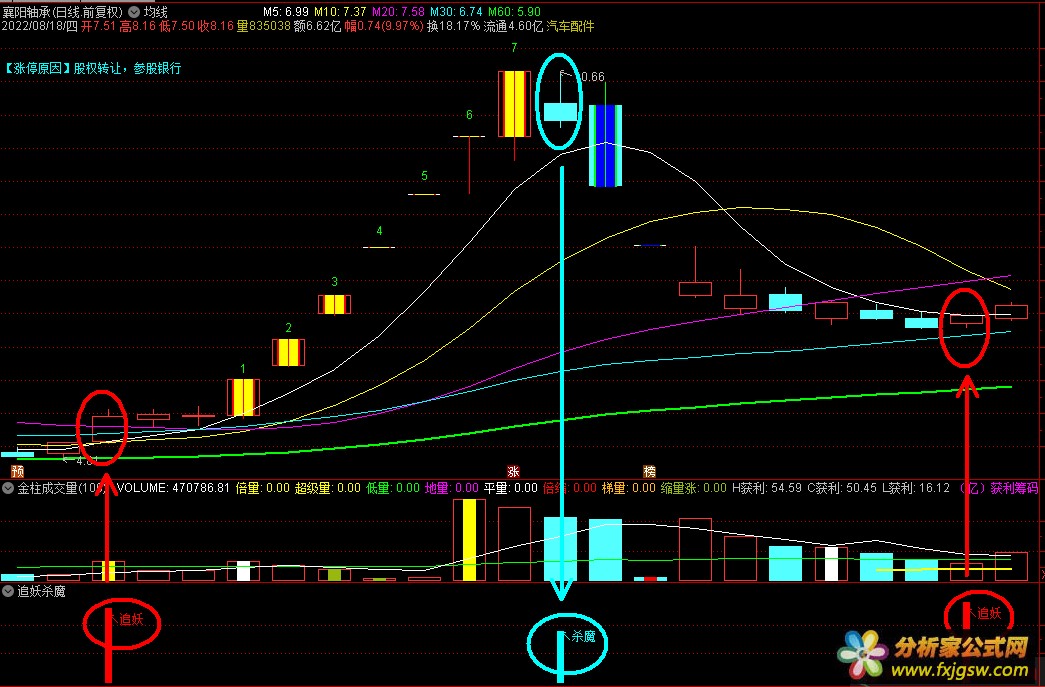Click the 榜 ranking marker icon
Image resolution: width=1045 pixels, height=687 pixels.
[x=649, y=472]
